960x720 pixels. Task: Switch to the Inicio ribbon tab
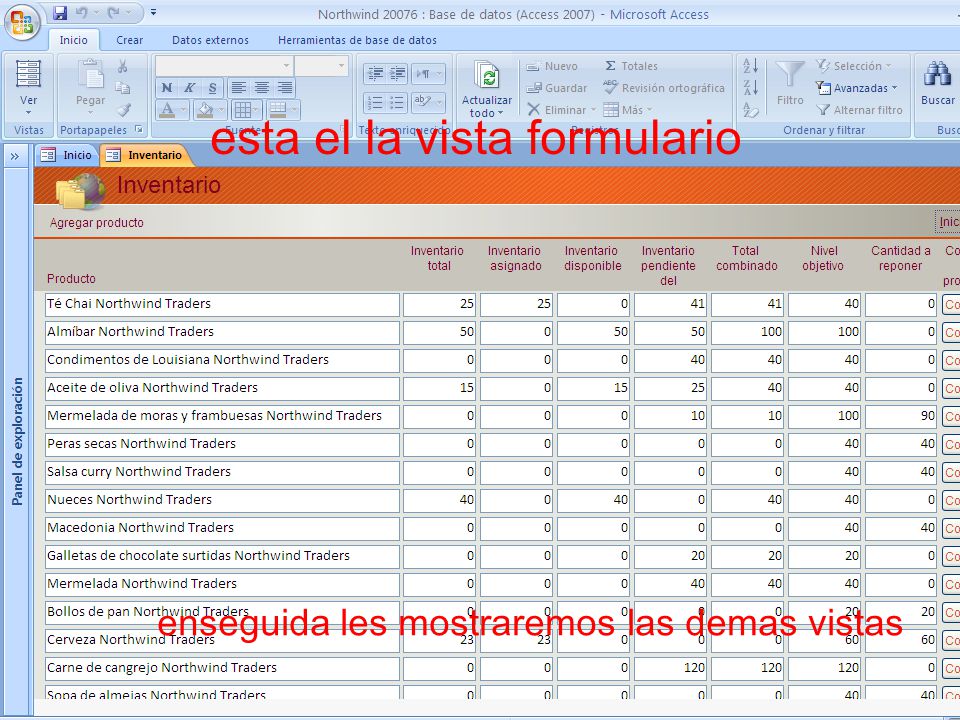coord(73,40)
